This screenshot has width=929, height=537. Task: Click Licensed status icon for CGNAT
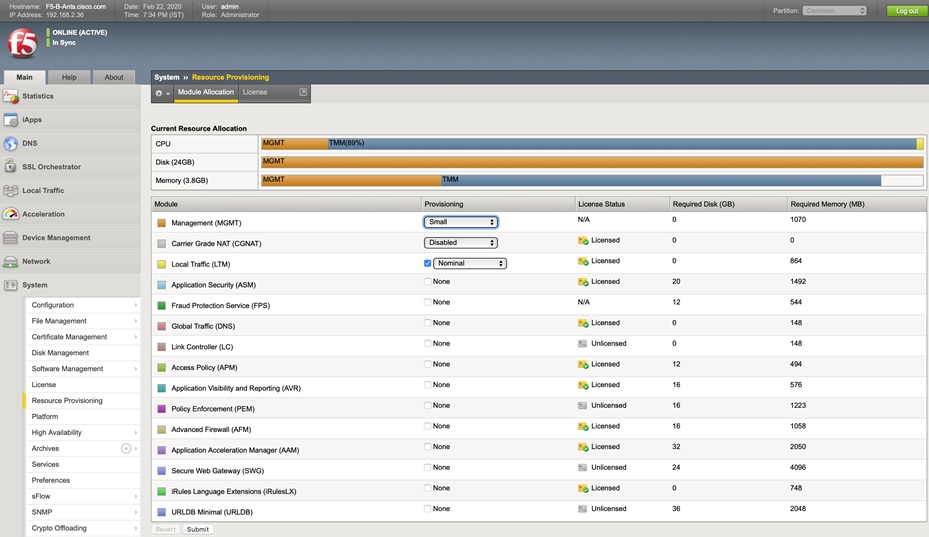pyautogui.click(x=583, y=241)
